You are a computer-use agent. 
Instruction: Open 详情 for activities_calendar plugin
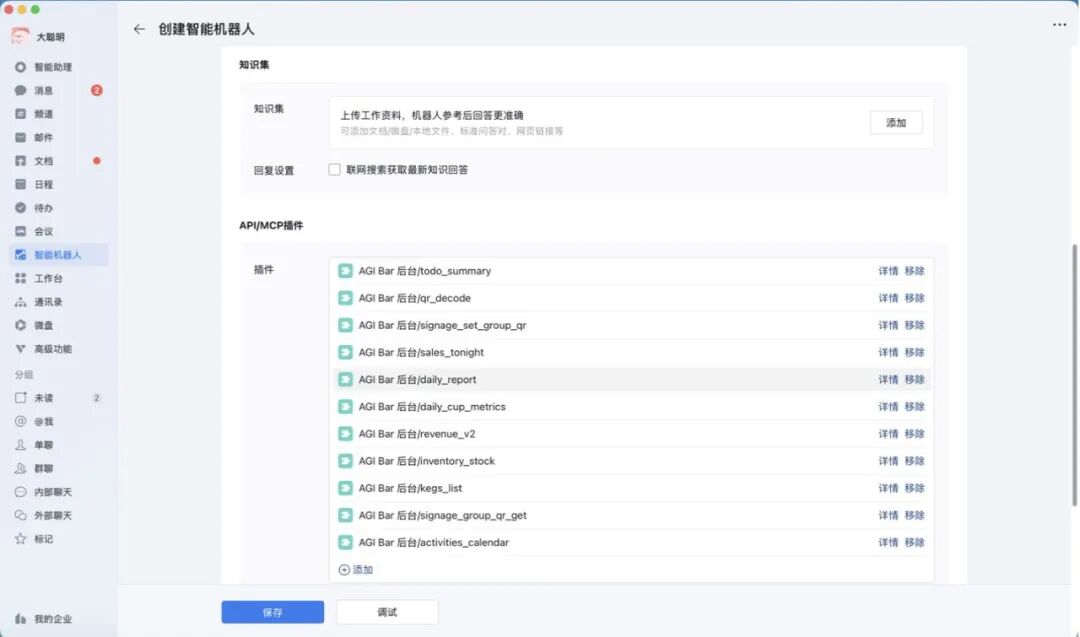(888, 543)
